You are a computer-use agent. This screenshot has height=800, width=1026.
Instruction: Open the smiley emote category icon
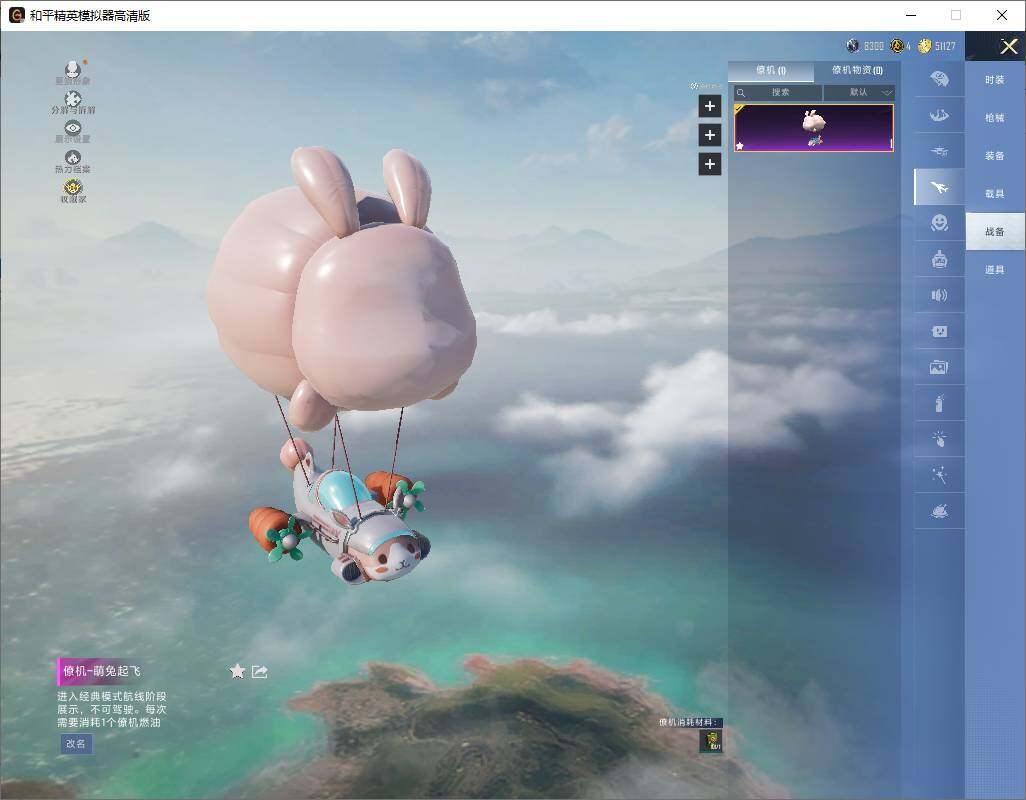point(939,223)
